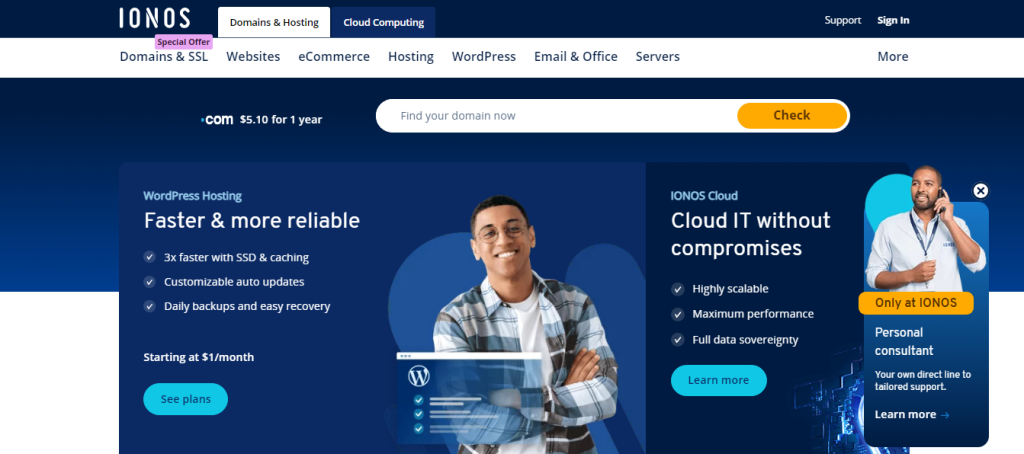Click the checkmark beside Full data sovereignty
This screenshot has width=1024, height=454.
678,340
